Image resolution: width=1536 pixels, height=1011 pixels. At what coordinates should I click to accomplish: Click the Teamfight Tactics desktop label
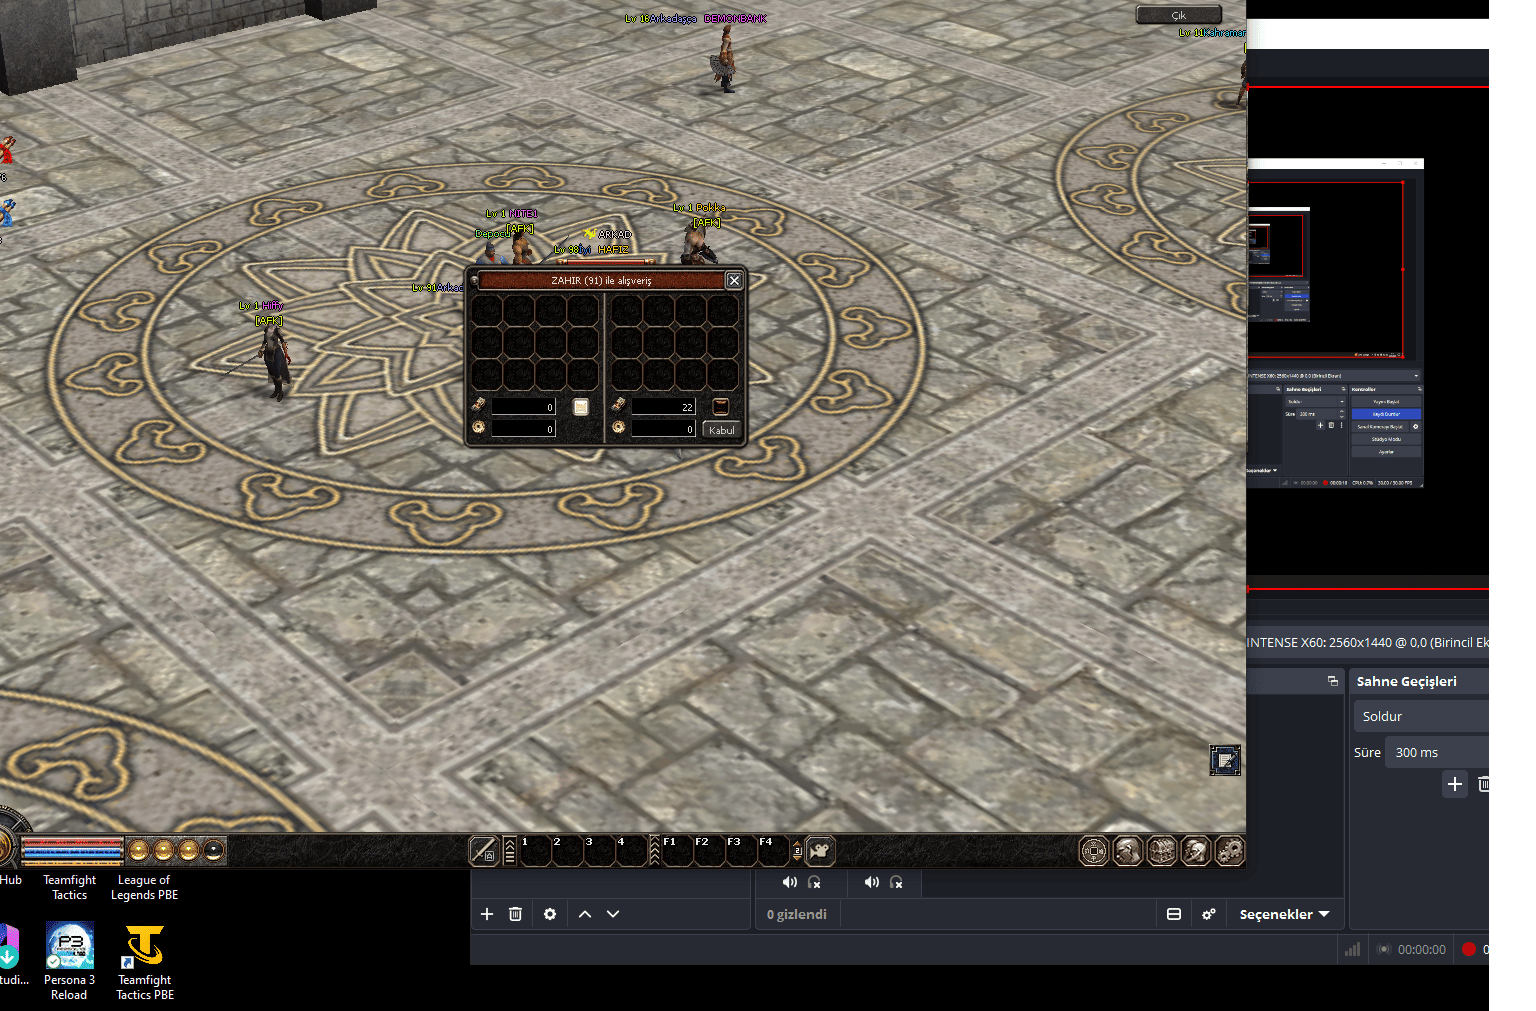pos(70,887)
